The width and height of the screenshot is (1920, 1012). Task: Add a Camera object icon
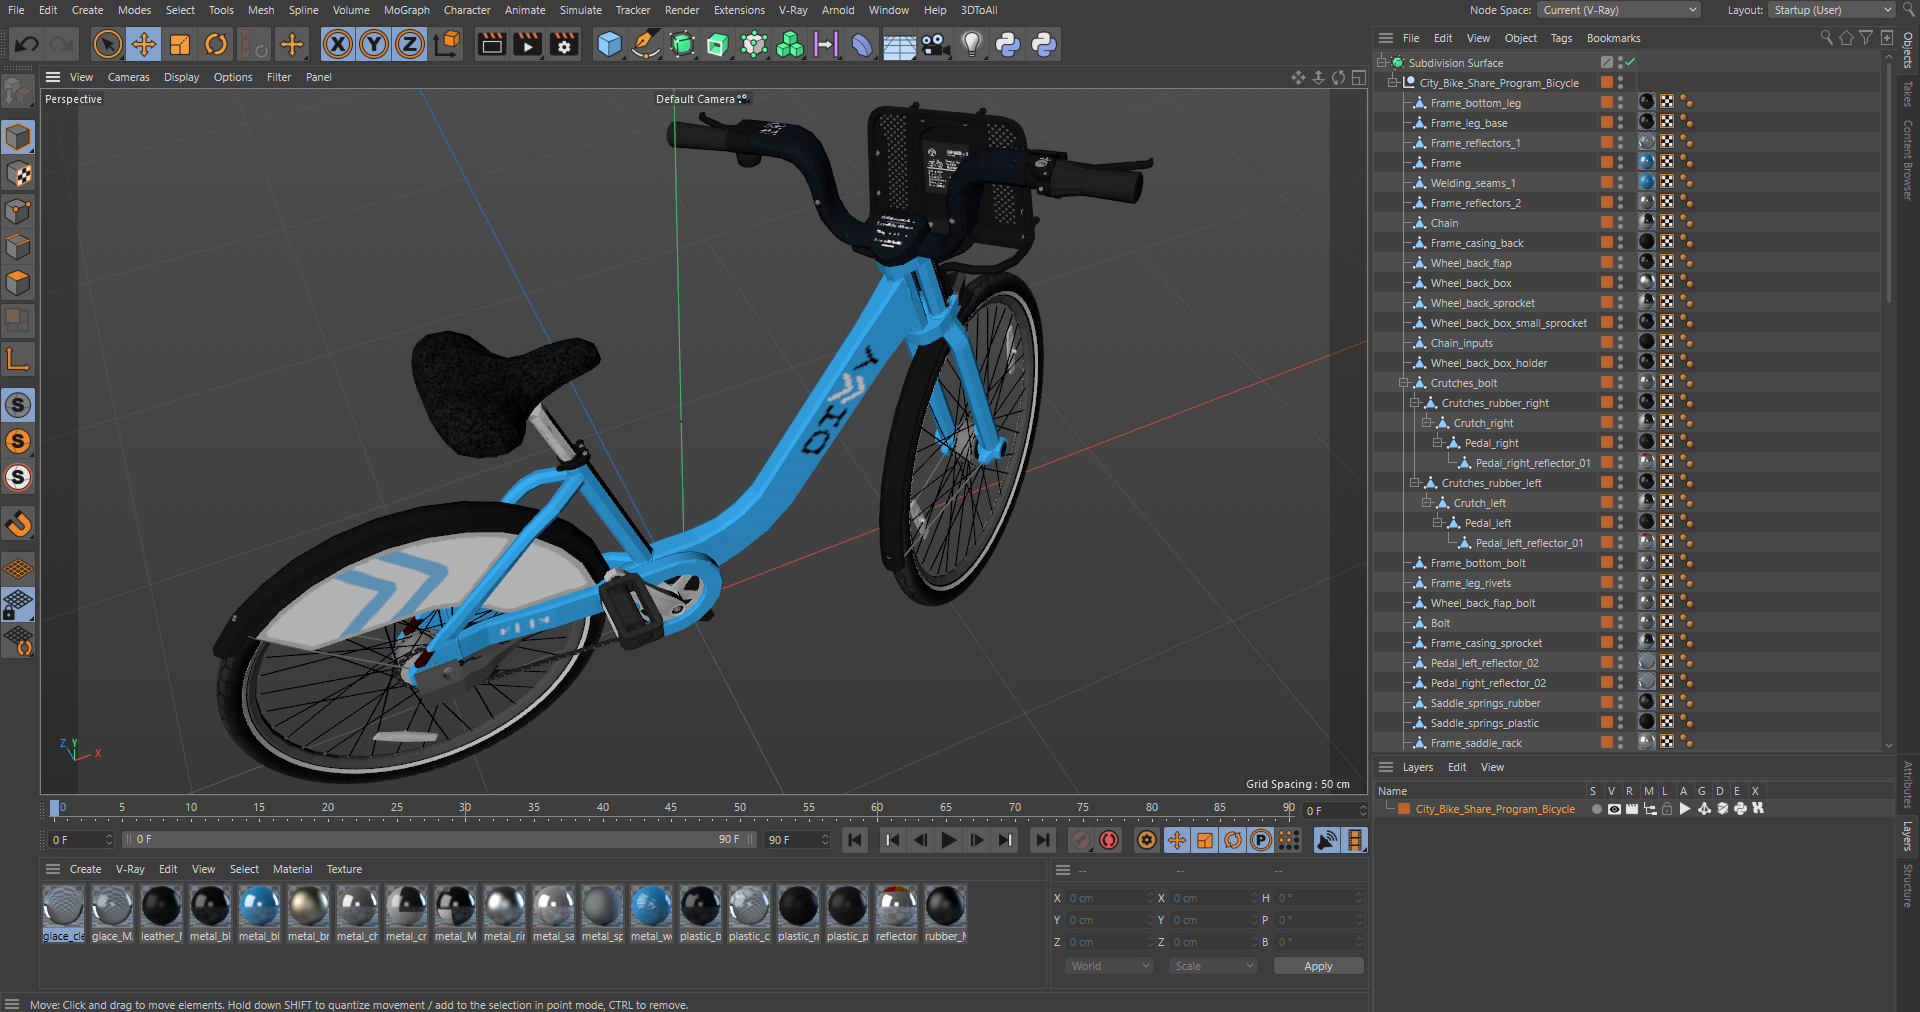pos(935,44)
